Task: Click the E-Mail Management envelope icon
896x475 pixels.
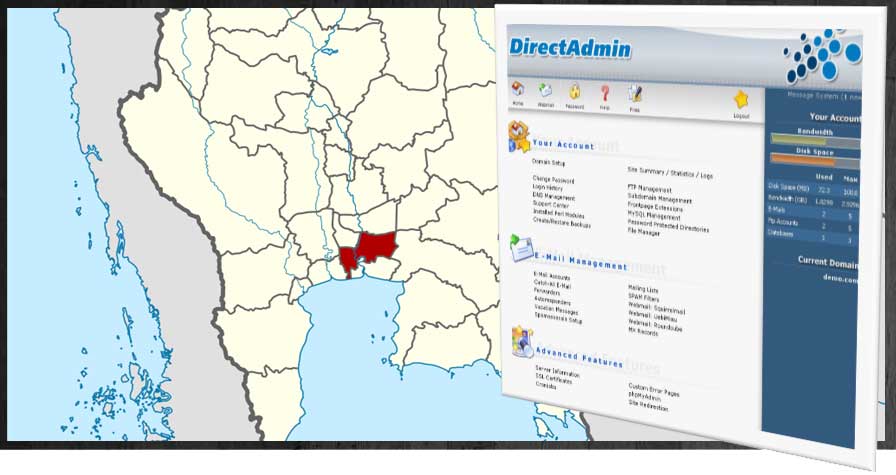Action: click(520, 247)
